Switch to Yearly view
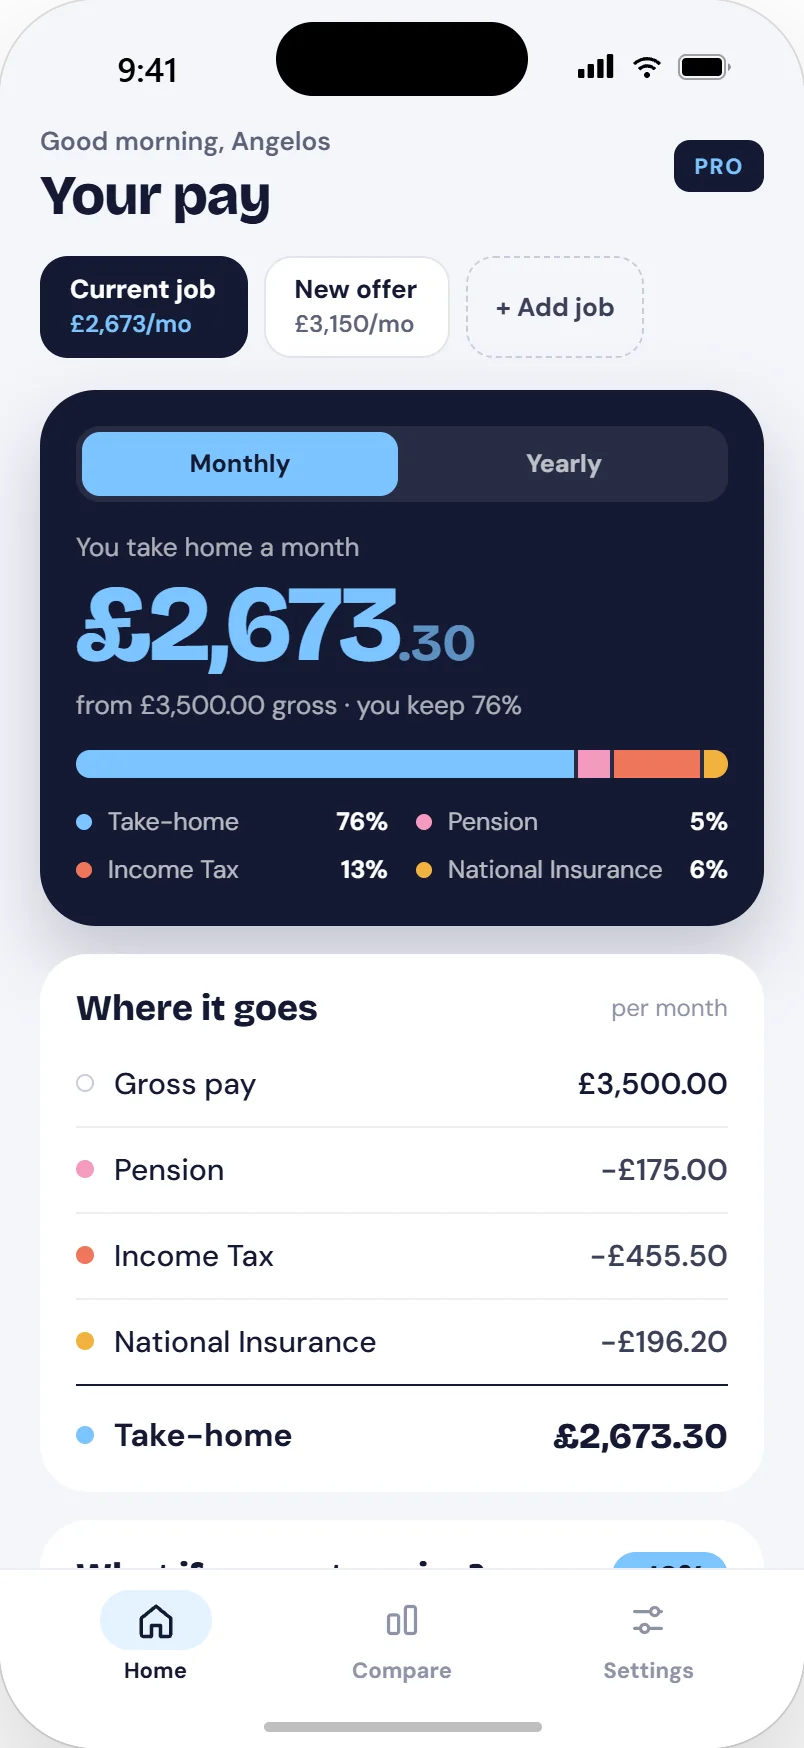This screenshot has height=1748, width=804. 564,464
